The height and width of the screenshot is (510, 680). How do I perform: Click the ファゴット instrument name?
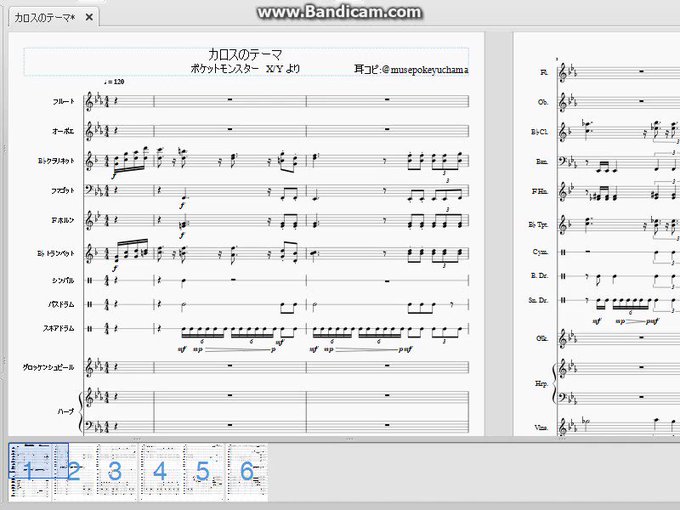(63, 190)
